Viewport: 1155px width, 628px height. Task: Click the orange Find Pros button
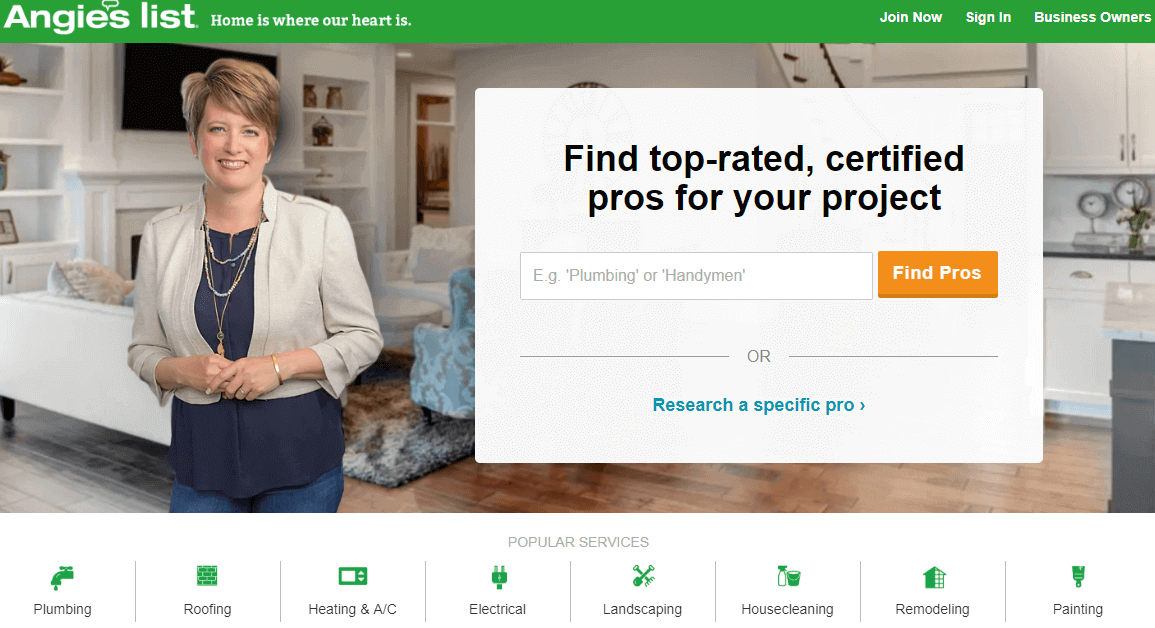click(938, 274)
